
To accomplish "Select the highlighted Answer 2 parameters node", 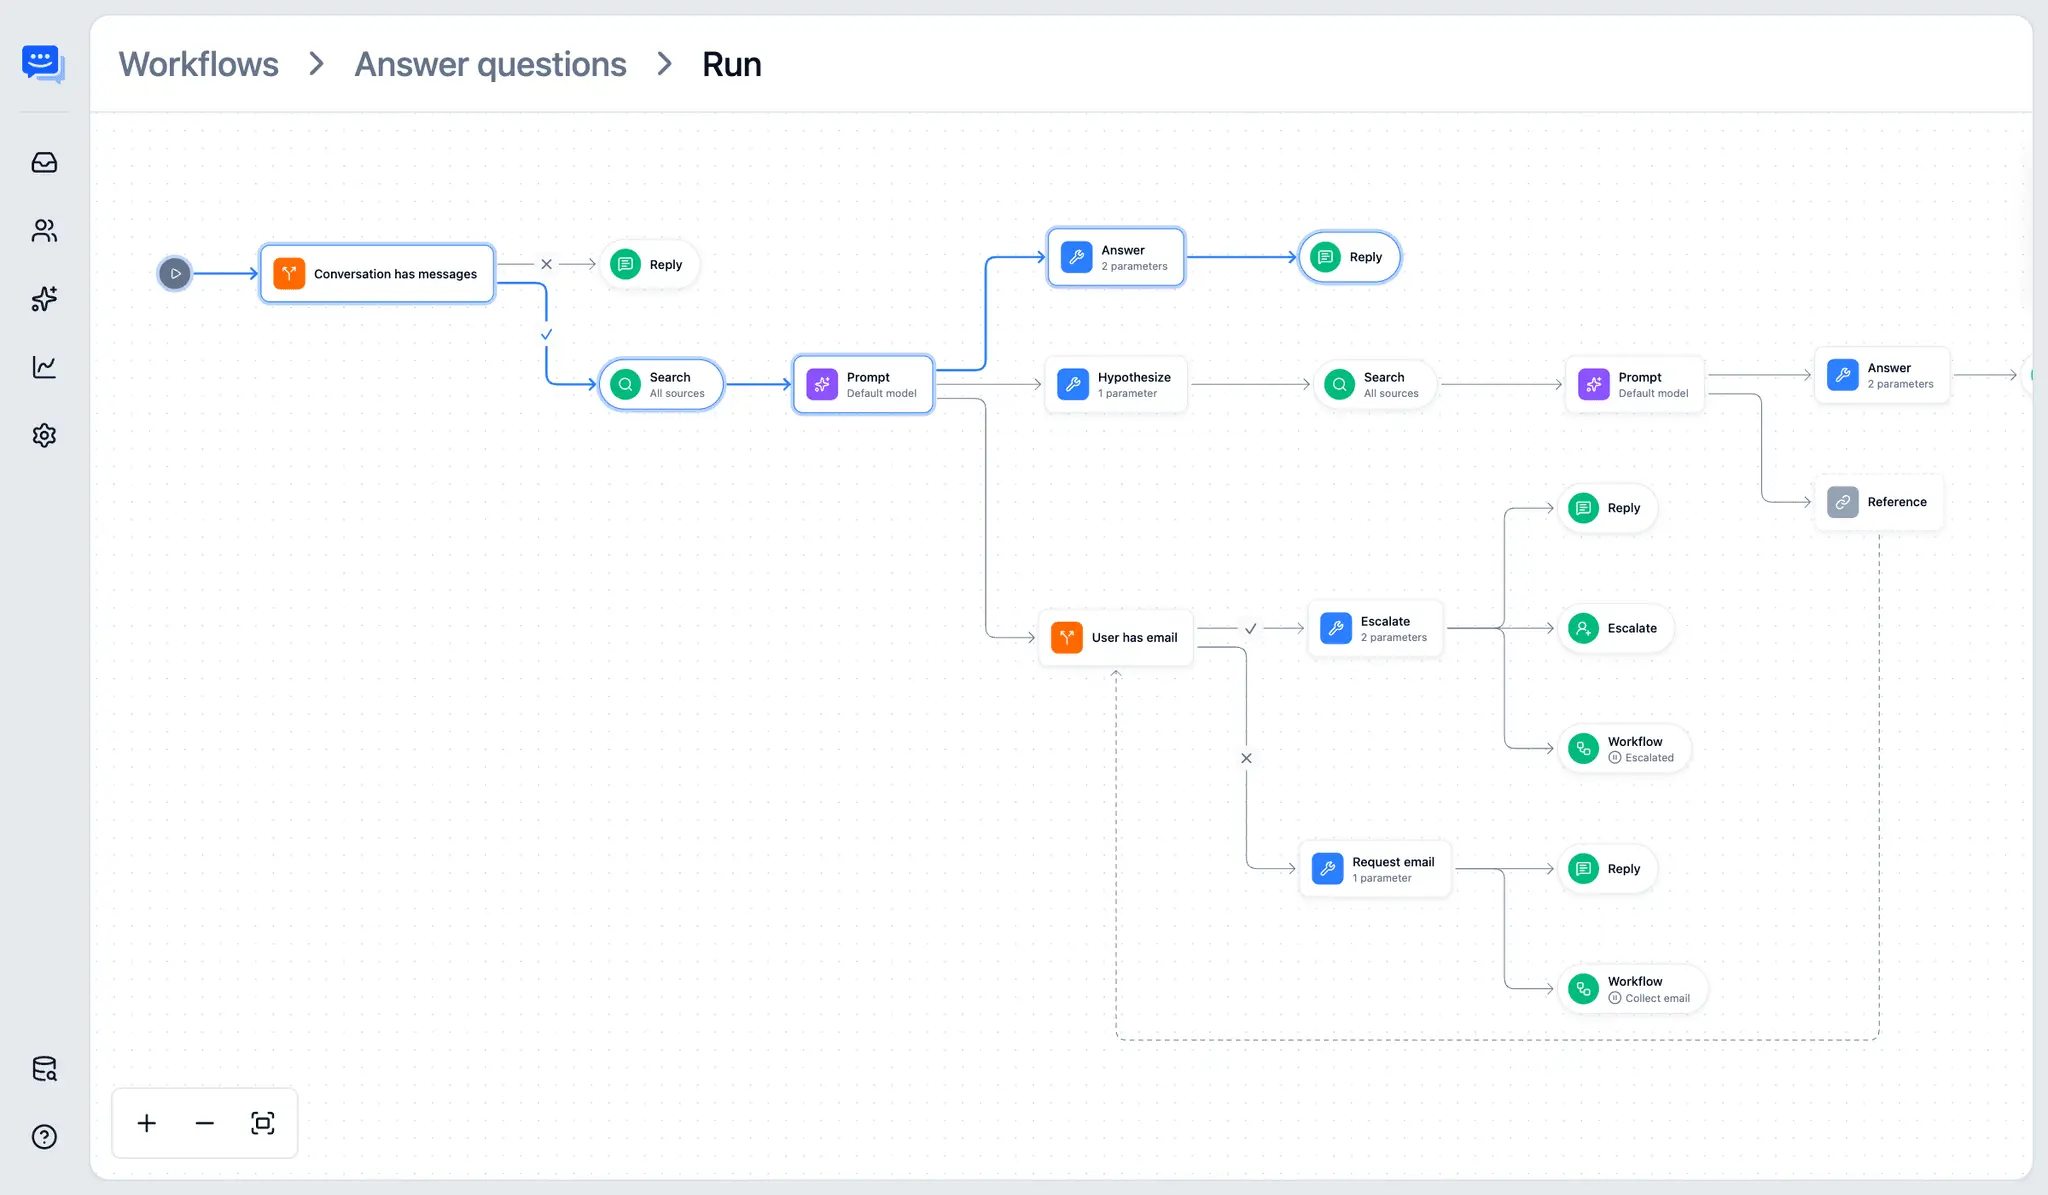I will click(1116, 257).
